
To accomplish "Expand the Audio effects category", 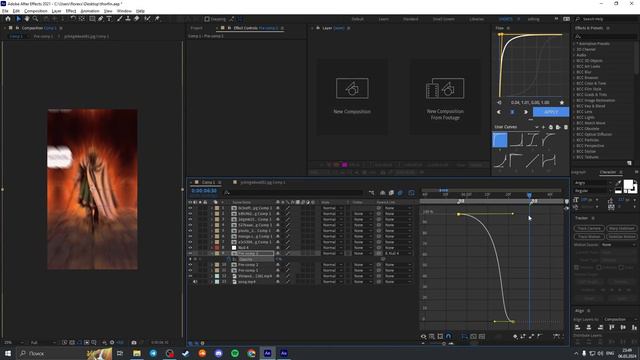I will [x=574, y=55].
